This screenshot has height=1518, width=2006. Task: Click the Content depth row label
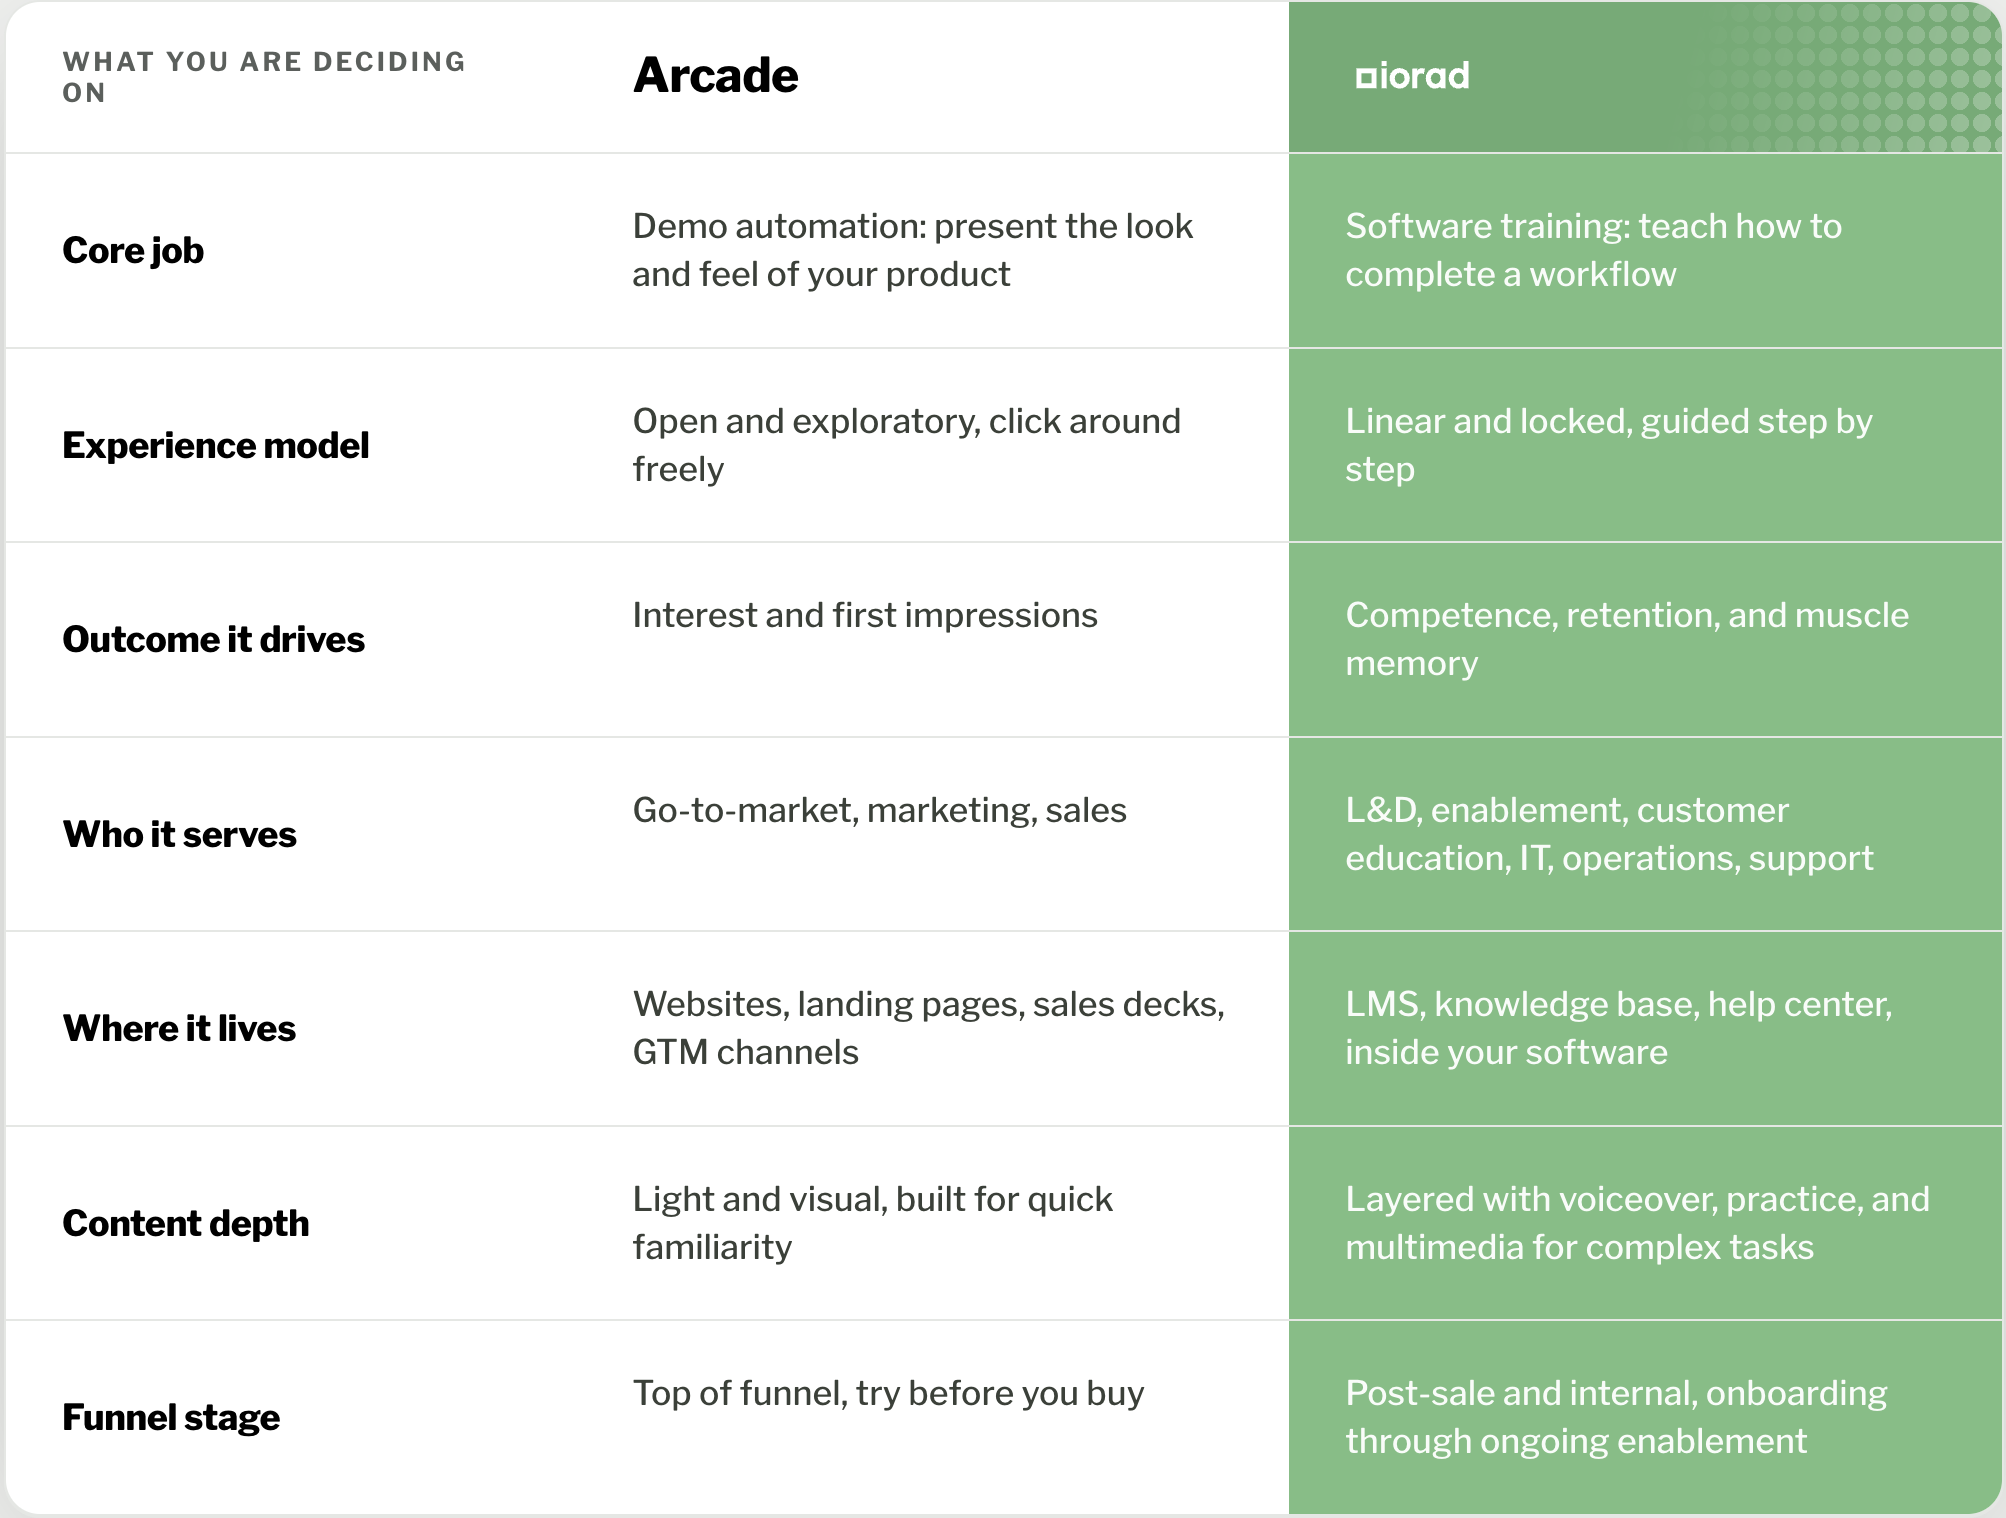[x=186, y=1223]
